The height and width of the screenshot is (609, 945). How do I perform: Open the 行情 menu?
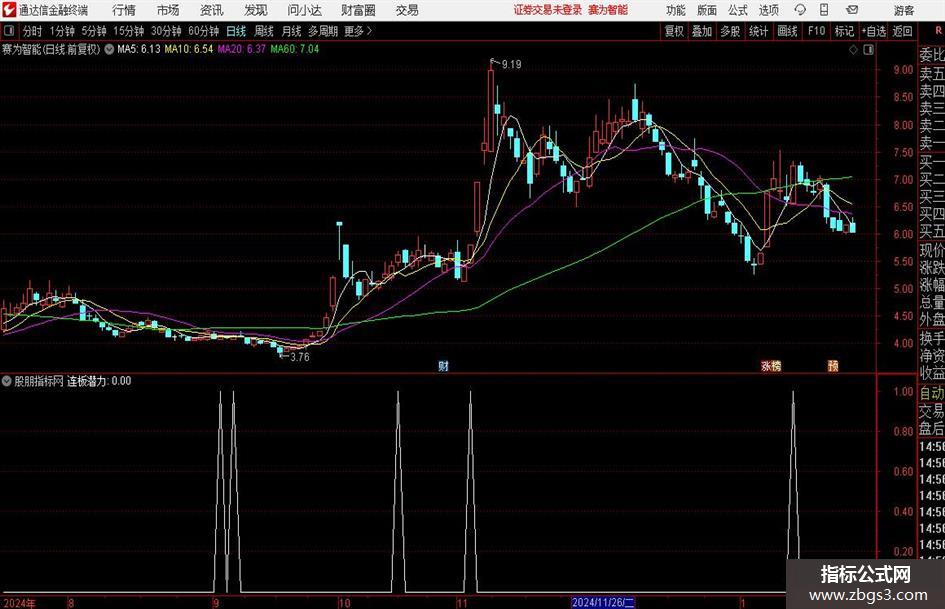(124, 10)
